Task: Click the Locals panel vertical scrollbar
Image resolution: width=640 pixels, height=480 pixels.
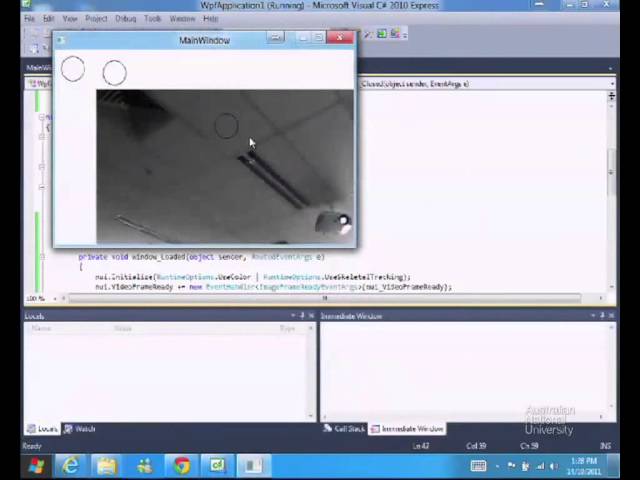Action: coord(311,371)
